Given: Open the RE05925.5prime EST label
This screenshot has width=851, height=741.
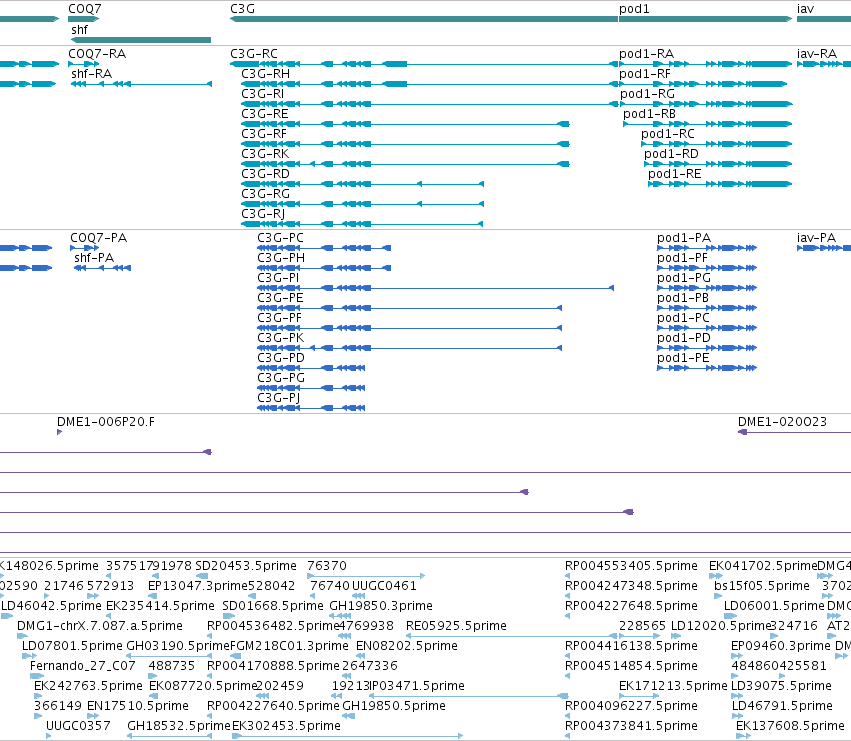Looking at the screenshot, I should coord(456,626).
